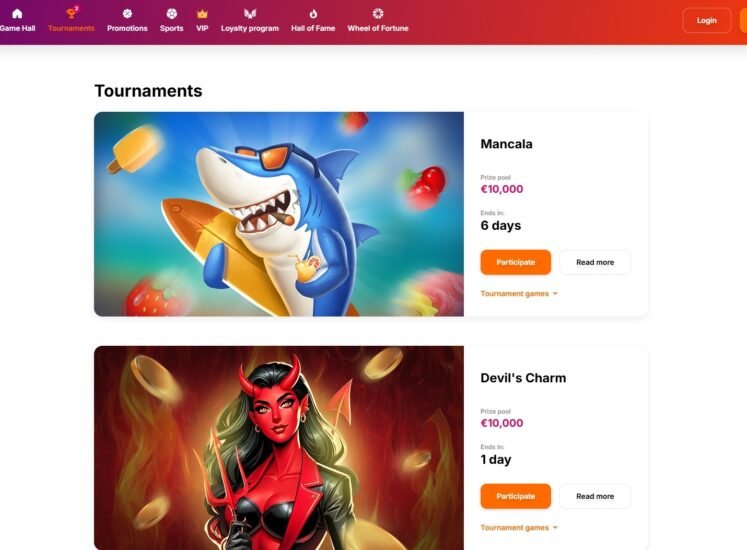
Task: Read more about Devil's Charm tournament
Action: pos(595,496)
